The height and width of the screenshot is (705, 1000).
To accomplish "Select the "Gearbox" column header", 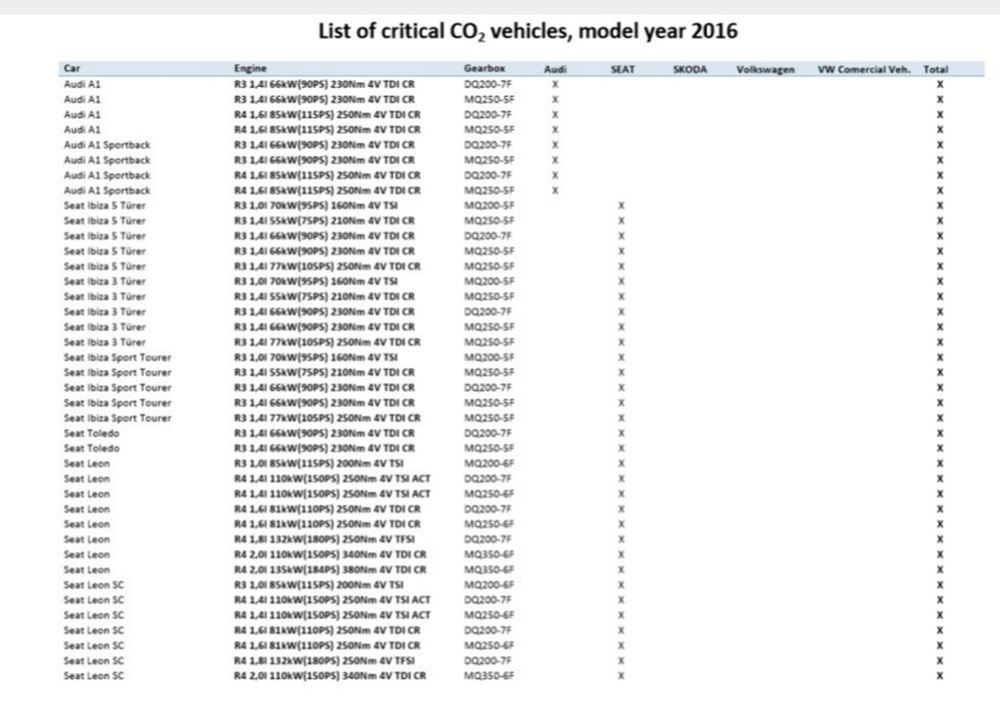I will [x=484, y=68].
